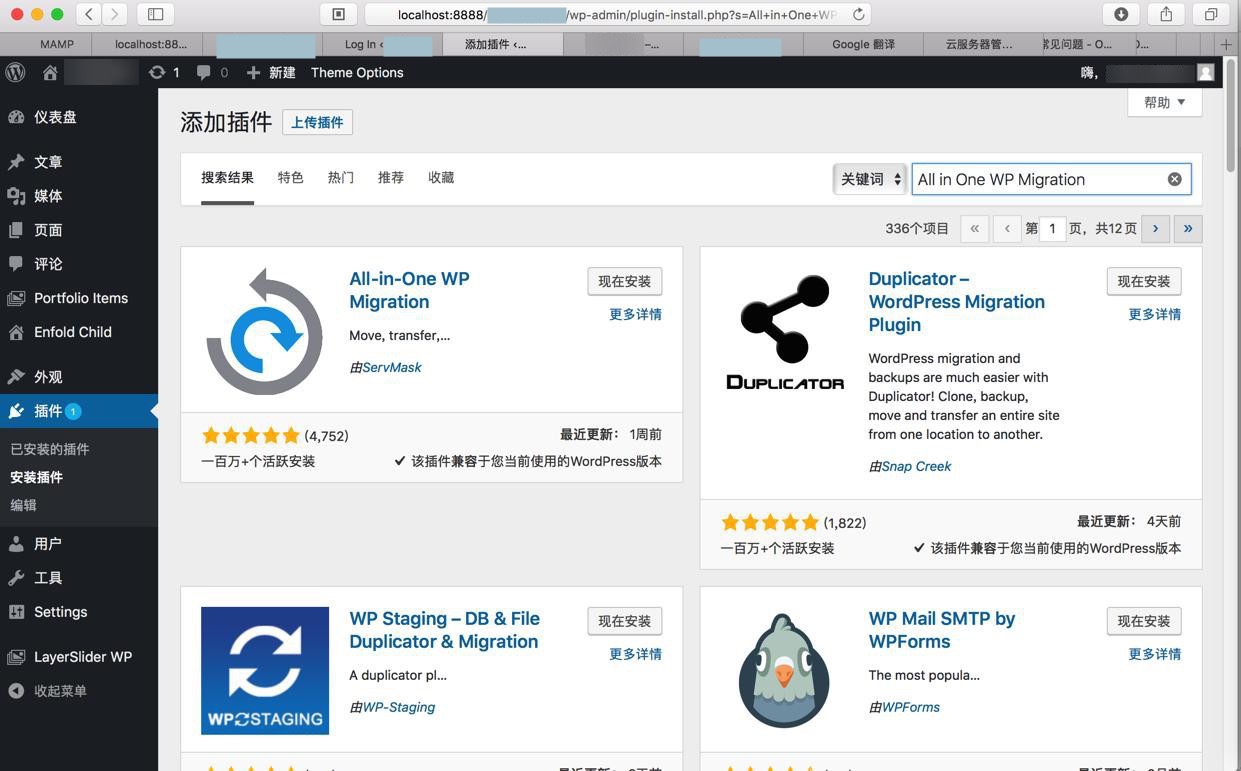Click the WP Staging logo thumbnail
The width and height of the screenshot is (1241, 771).
pos(265,671)
